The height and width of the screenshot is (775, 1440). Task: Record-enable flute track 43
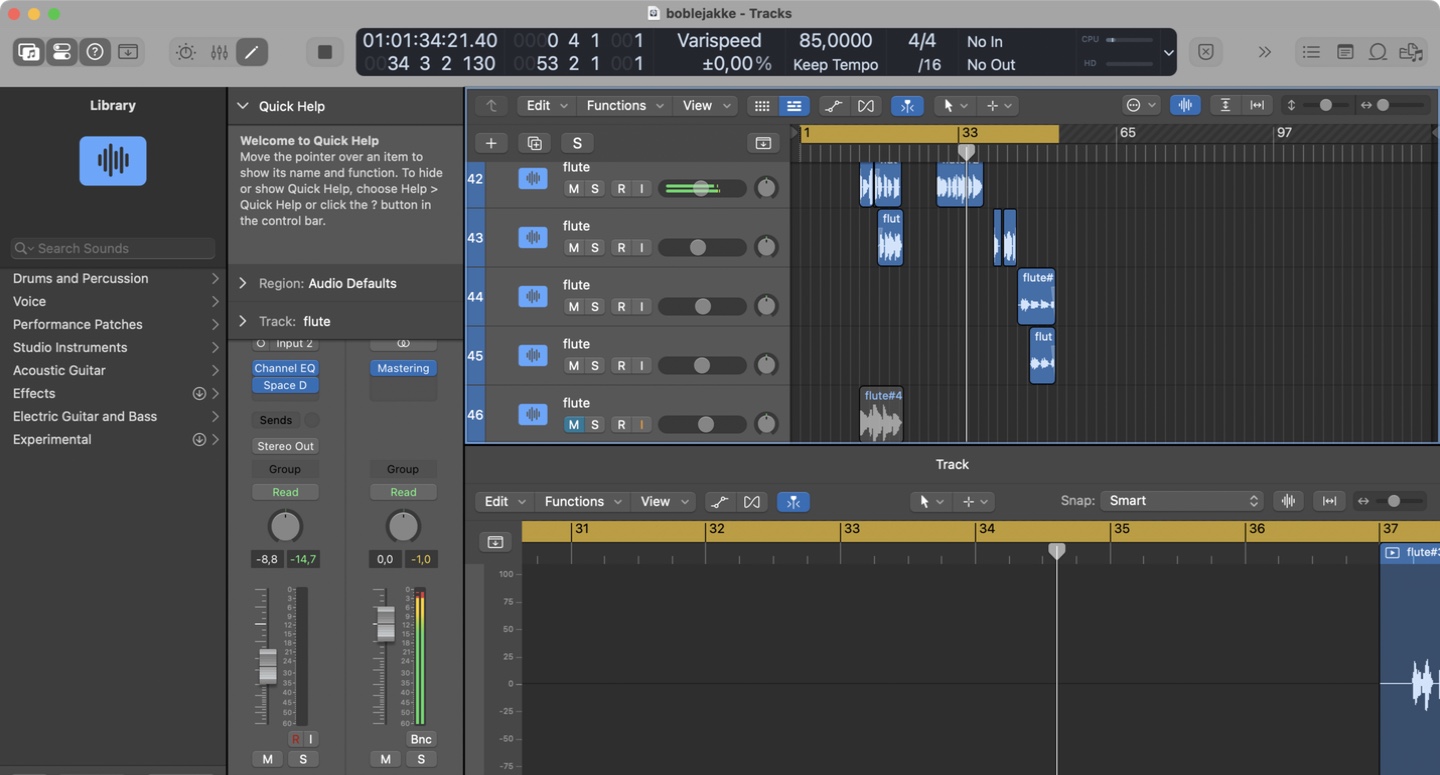[x=621, y=248]
